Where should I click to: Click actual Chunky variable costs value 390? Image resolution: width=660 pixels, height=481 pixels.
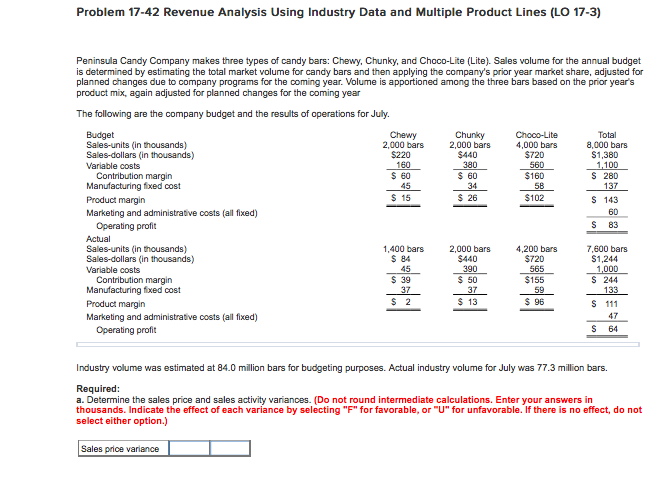coord(470,269)
